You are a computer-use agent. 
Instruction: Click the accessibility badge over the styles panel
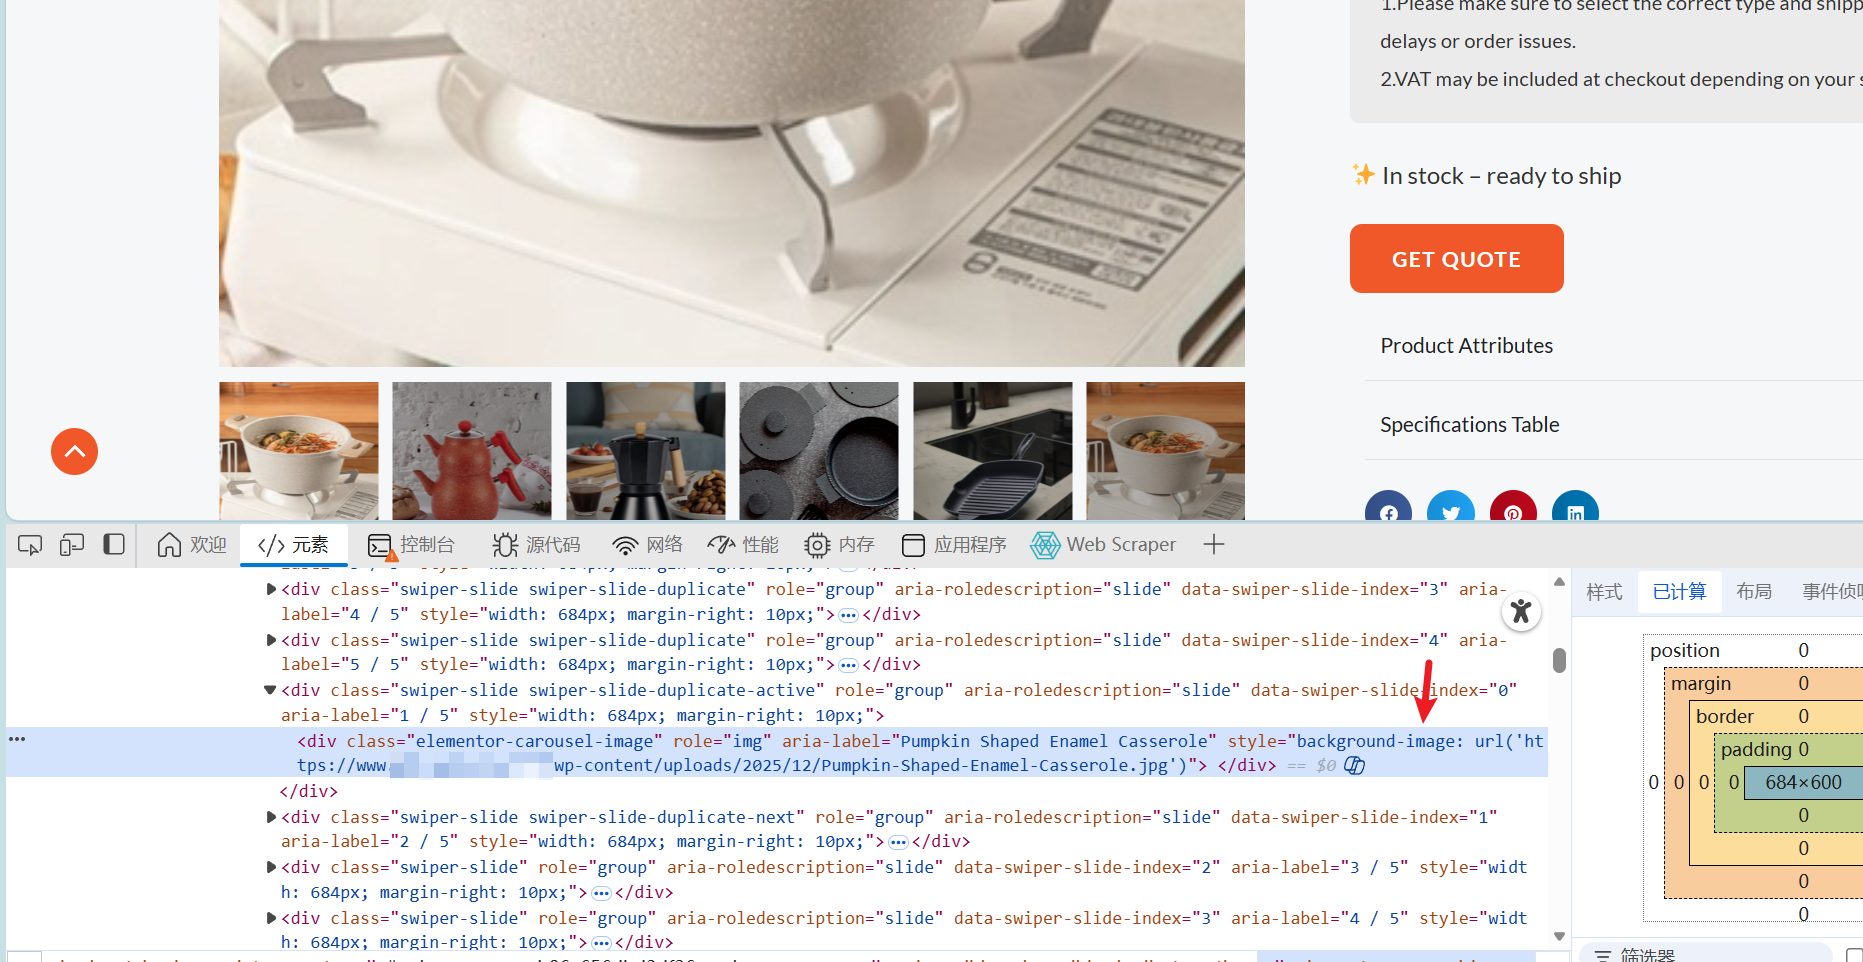[1521, 611]
